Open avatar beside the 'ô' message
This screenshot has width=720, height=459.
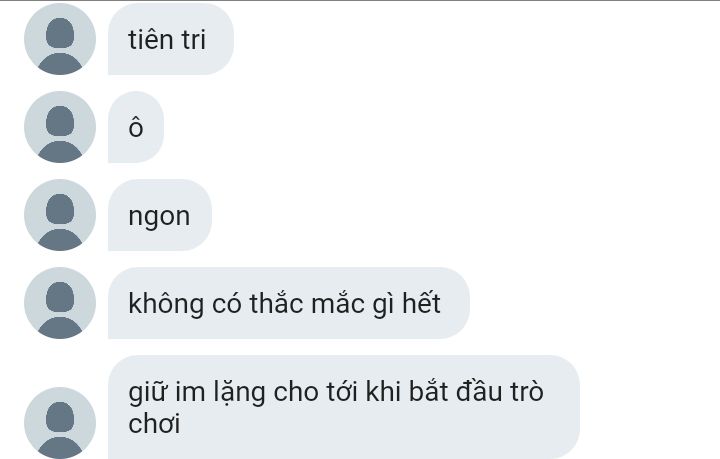pos(60,127)
